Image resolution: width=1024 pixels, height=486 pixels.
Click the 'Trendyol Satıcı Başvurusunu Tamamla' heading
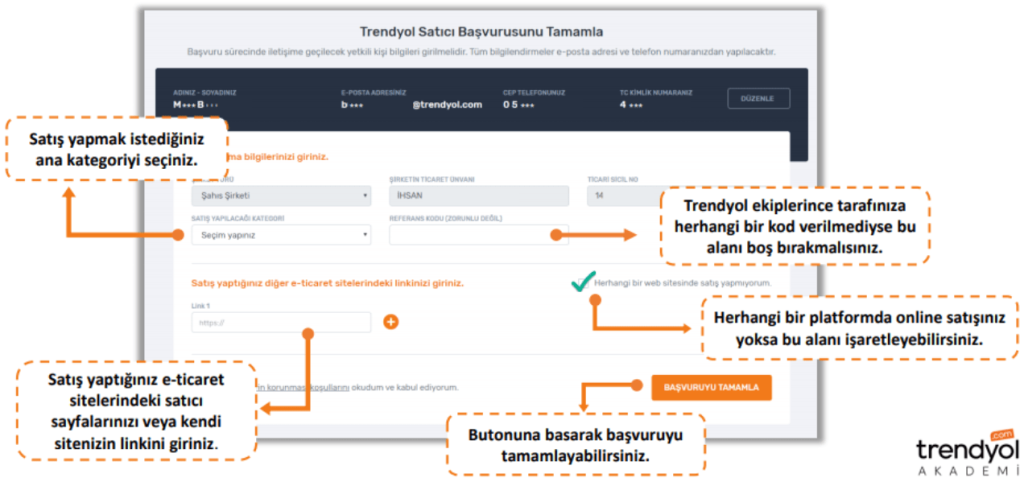tap(481, 32)
